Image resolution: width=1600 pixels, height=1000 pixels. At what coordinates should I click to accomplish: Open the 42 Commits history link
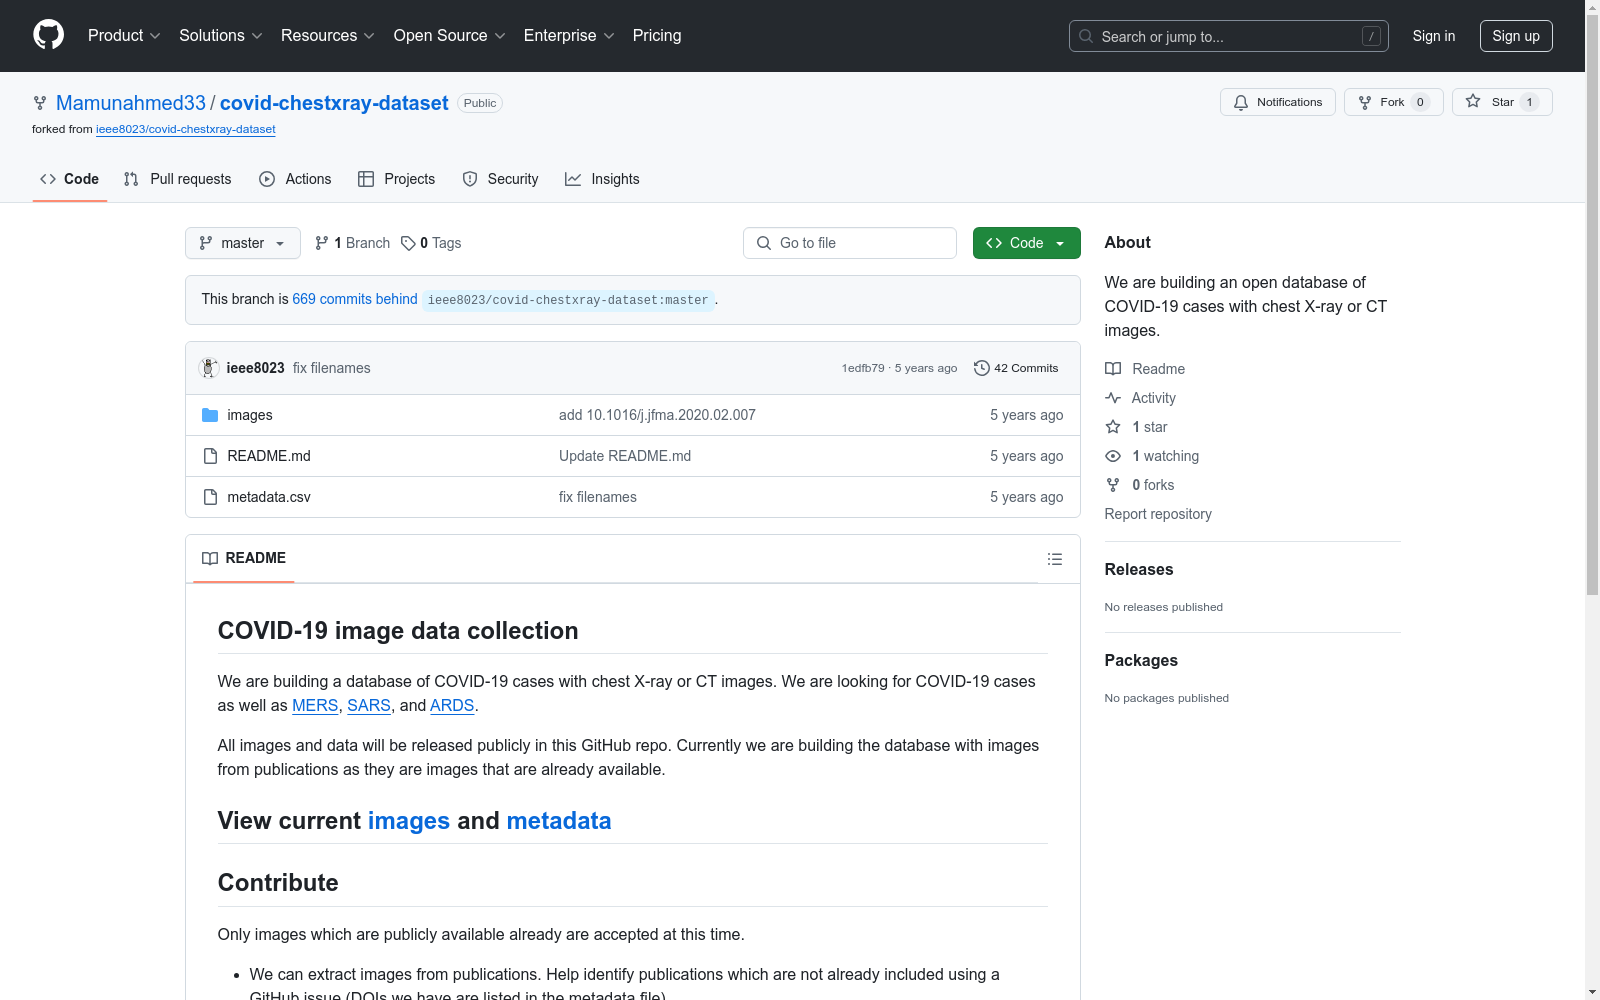(1016, 368)
